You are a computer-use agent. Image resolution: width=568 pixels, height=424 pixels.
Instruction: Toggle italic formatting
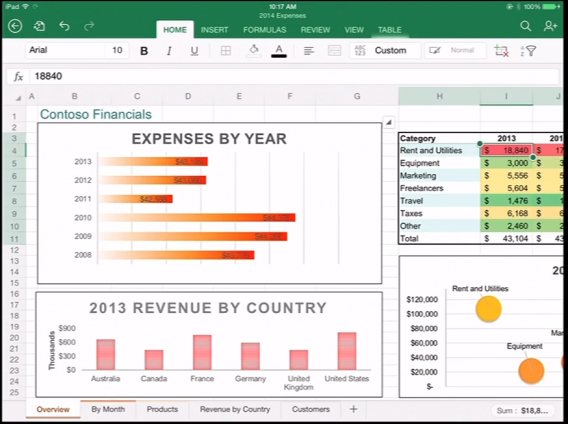169,51
